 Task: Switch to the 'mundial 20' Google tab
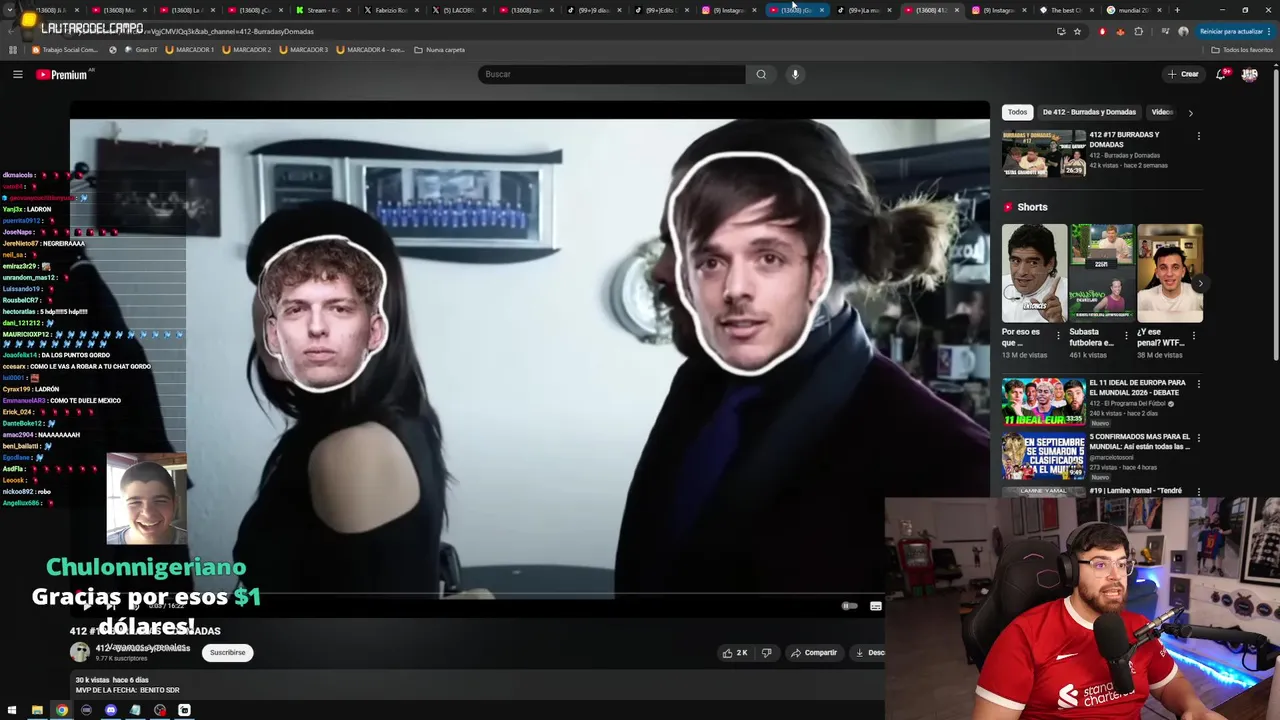(1134, 10)
